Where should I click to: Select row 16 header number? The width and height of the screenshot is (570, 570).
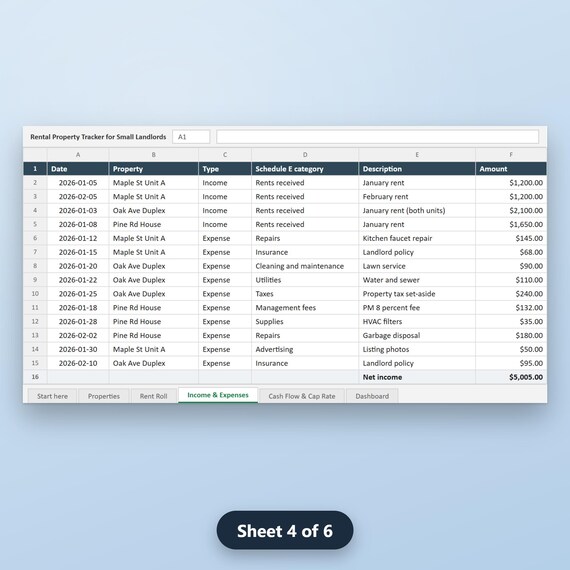[x=35, y=377]
